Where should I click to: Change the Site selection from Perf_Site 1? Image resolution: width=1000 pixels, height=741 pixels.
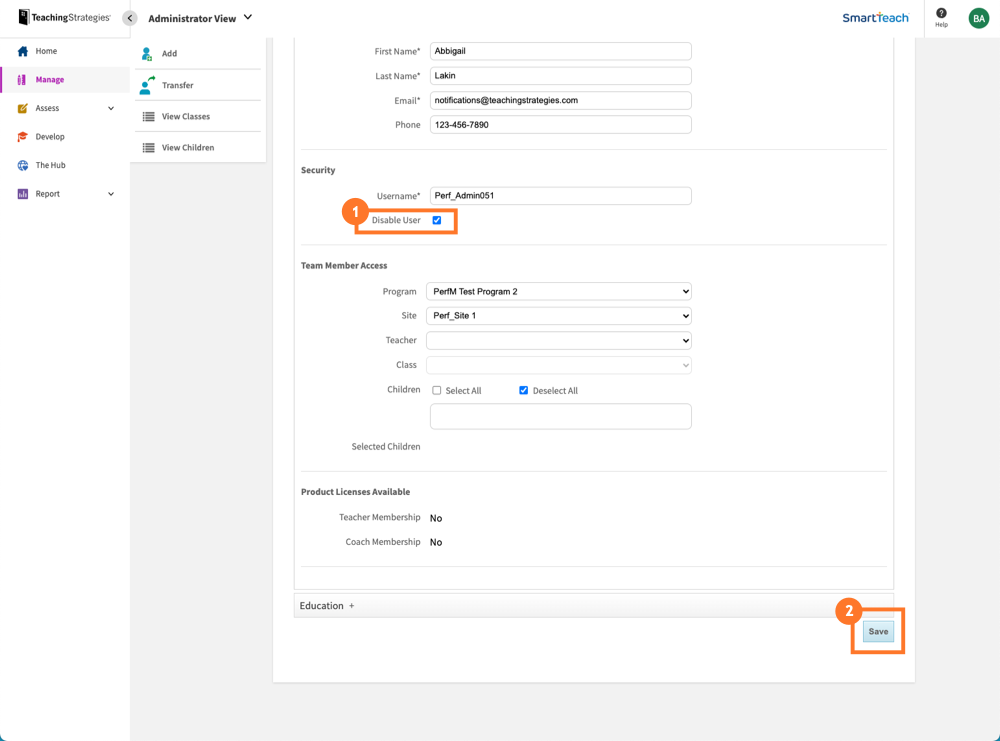[x=558, y=315]
